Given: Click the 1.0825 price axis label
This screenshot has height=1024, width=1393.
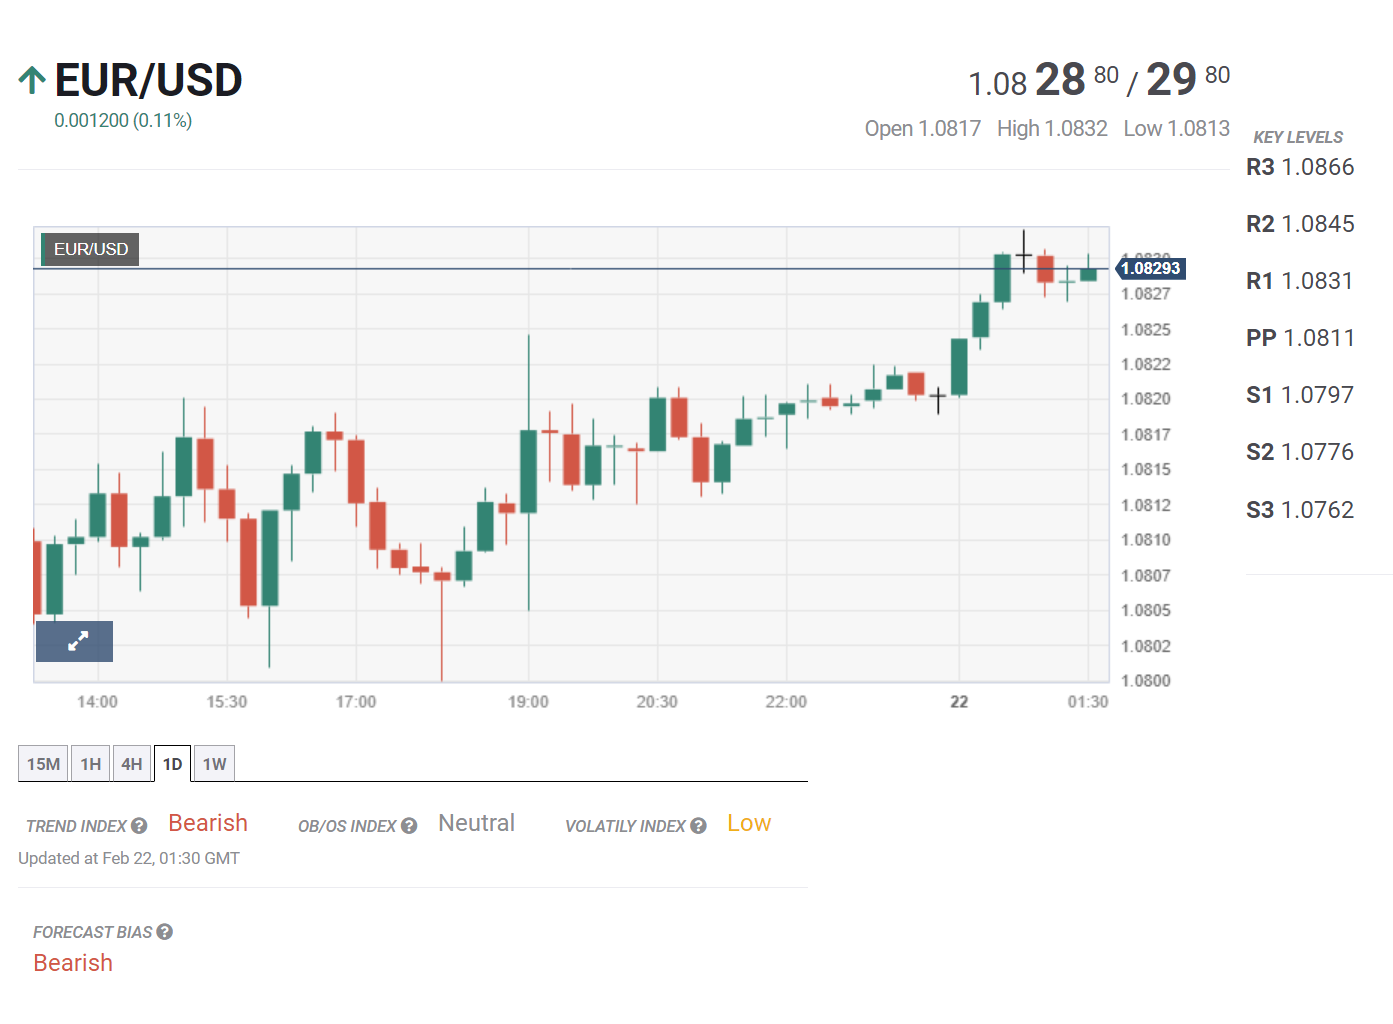Looking at the screenshot, I should 1146,330.
